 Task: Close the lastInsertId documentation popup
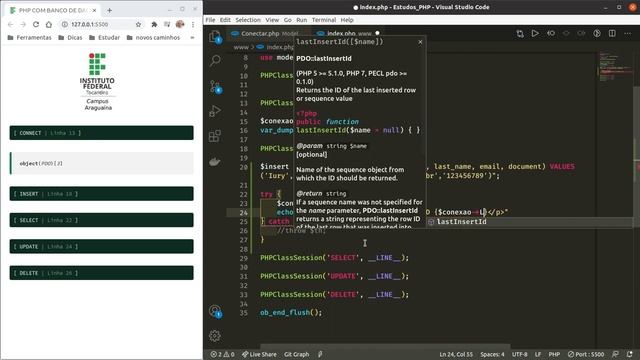point(420,42)
